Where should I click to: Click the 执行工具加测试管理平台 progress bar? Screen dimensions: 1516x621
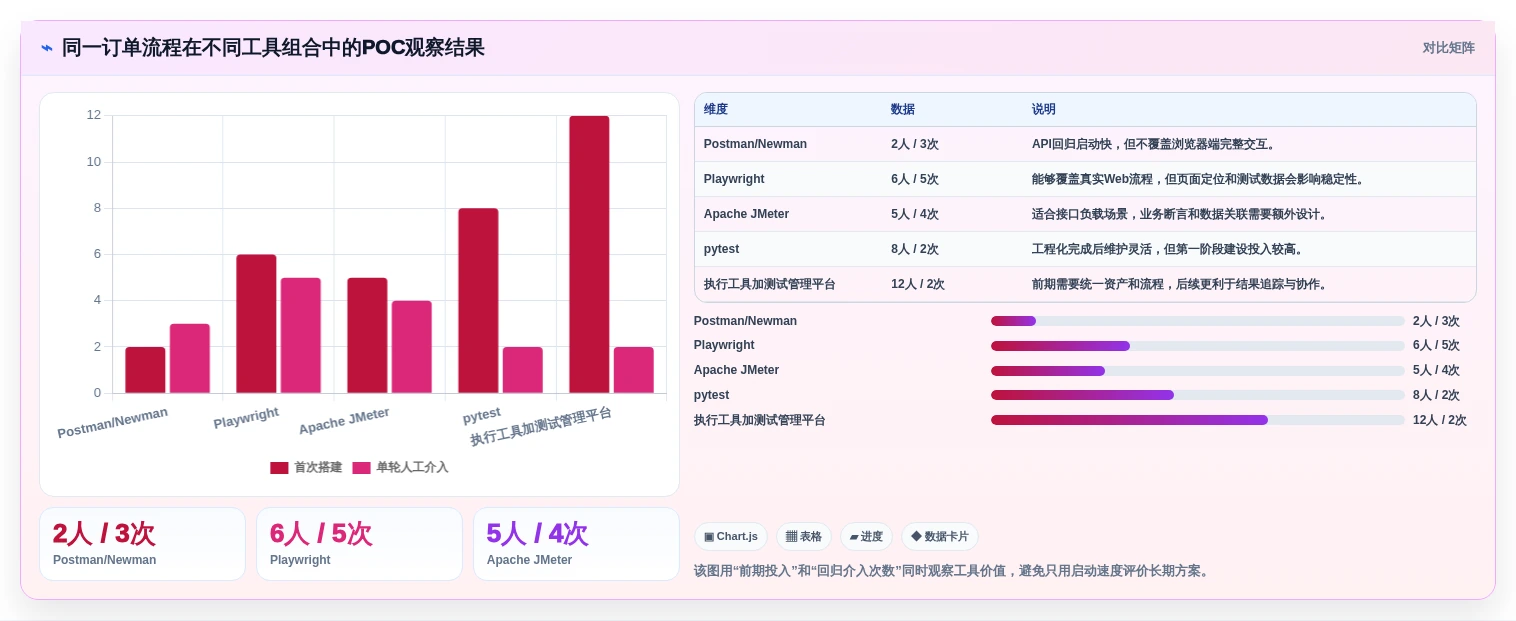click(1197, 420)
